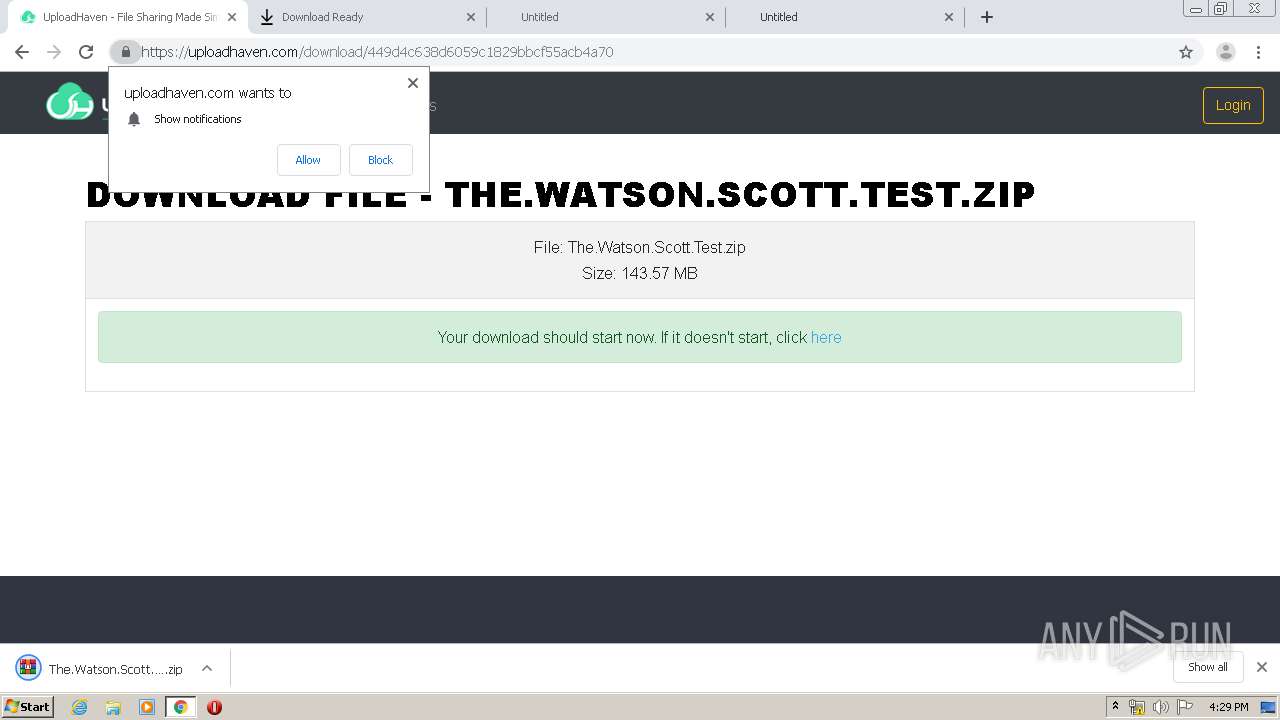
Task: Click the browser back arrow
Action: [x=22, y=52]
